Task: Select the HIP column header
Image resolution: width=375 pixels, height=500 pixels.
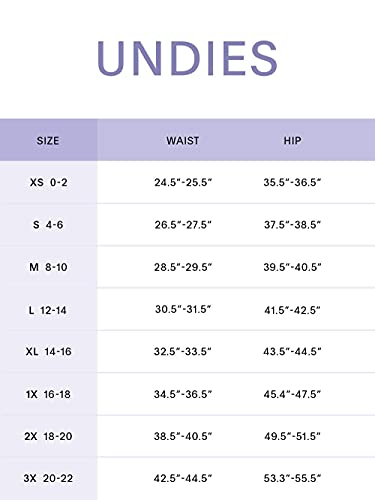Action: click(x=292, y=141)
